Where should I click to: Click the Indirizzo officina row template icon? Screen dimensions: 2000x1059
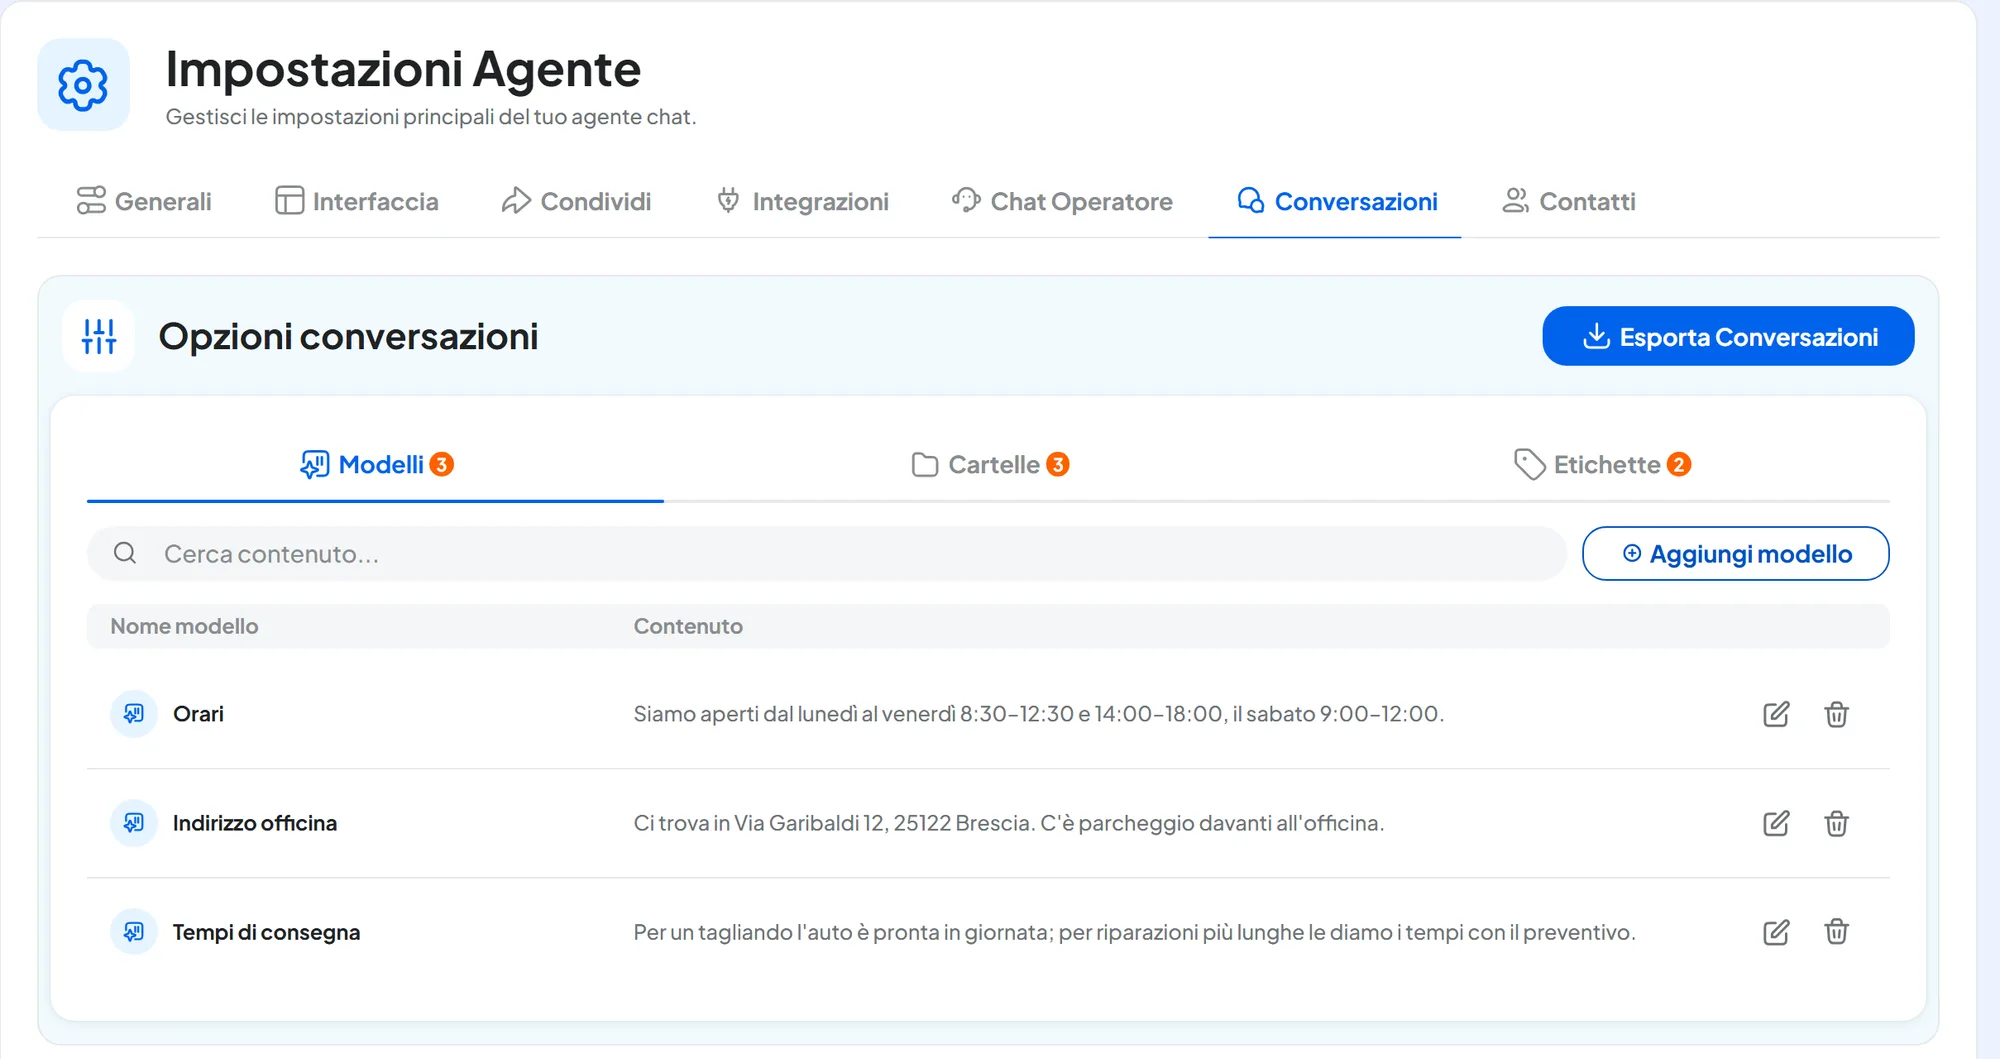point(134,823)
